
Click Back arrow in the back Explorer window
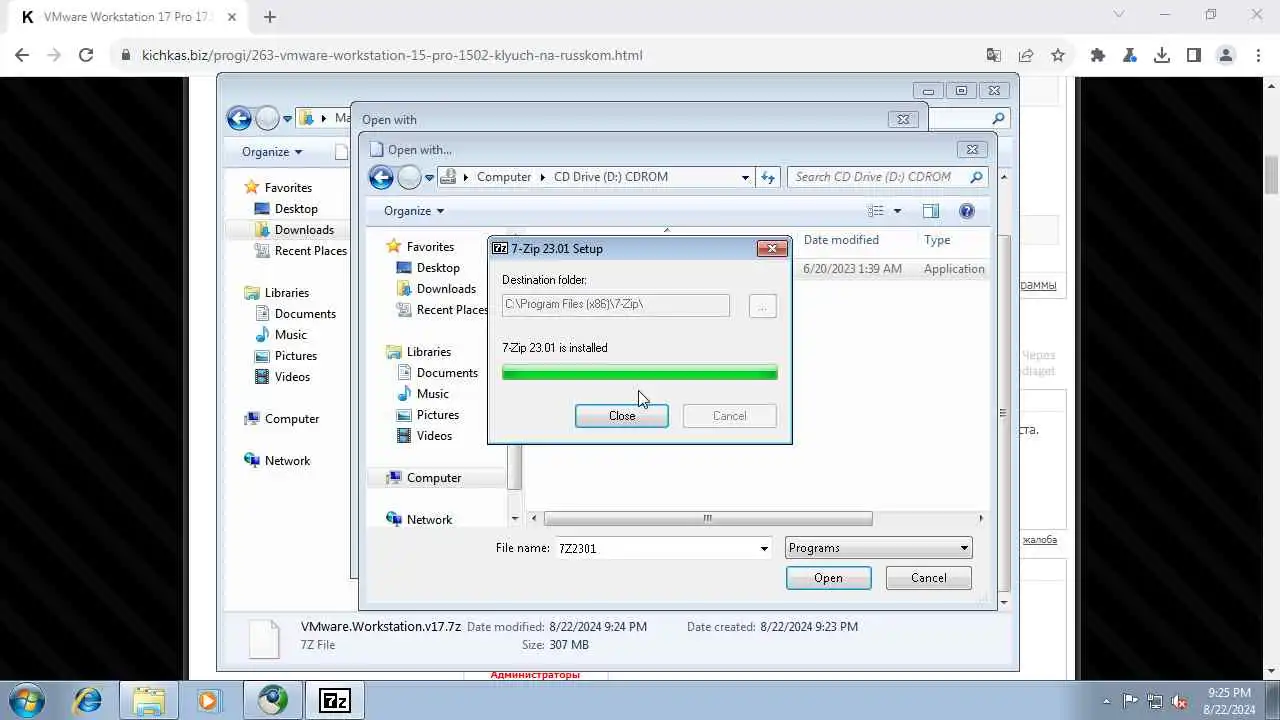(x=239, y=119)
